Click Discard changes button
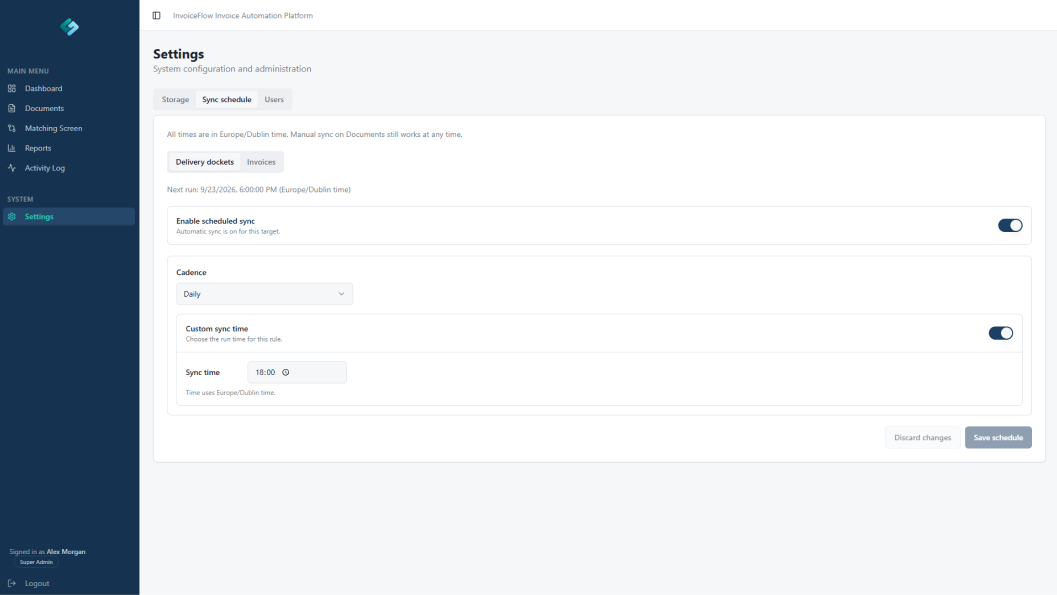This screenshot has height=595, width=1057. [x=922, y=437]
